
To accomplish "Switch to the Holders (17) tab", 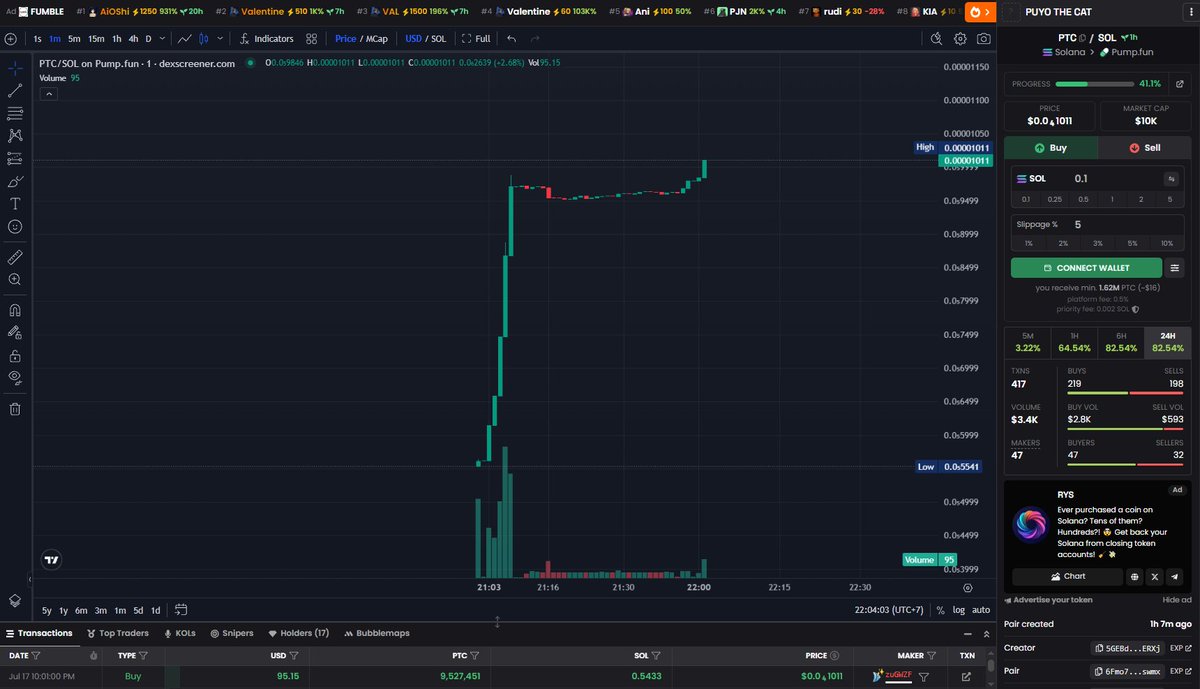I will [298, 633].
